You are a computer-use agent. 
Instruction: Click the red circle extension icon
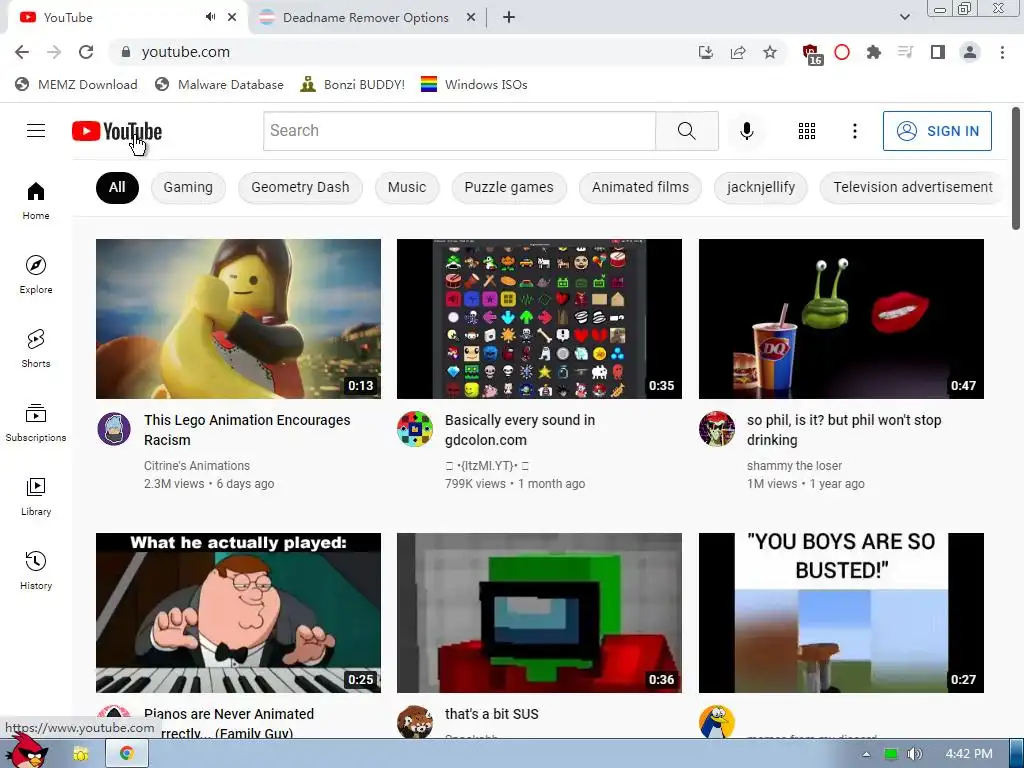coord(842,52)
